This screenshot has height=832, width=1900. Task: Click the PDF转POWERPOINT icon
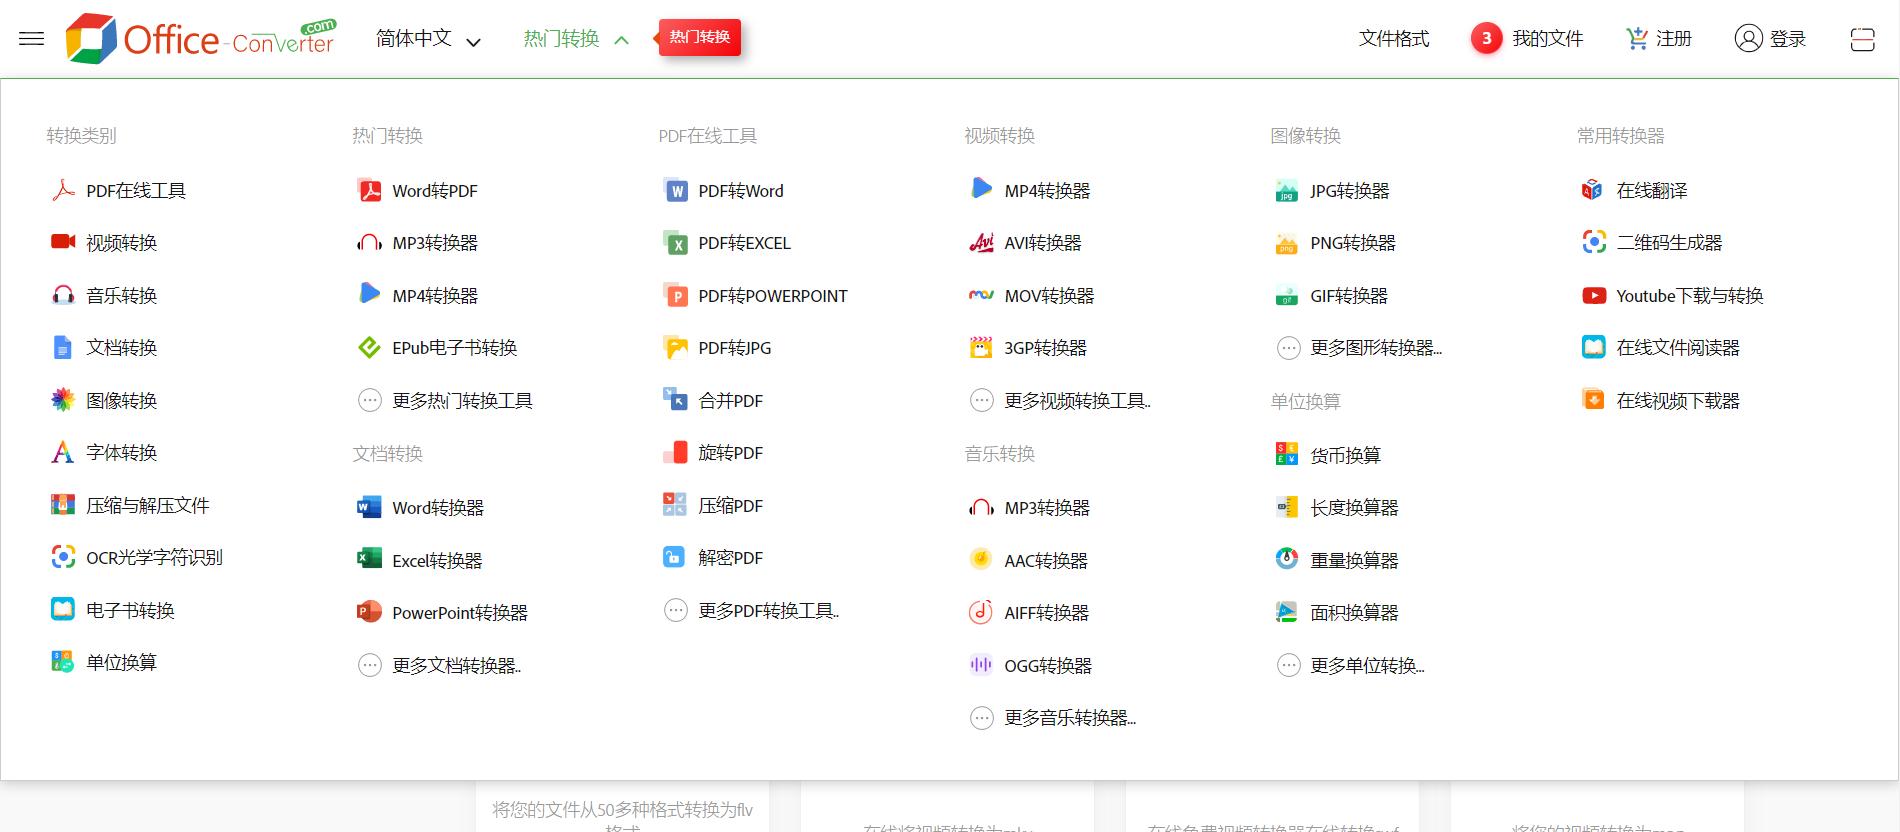676,295
